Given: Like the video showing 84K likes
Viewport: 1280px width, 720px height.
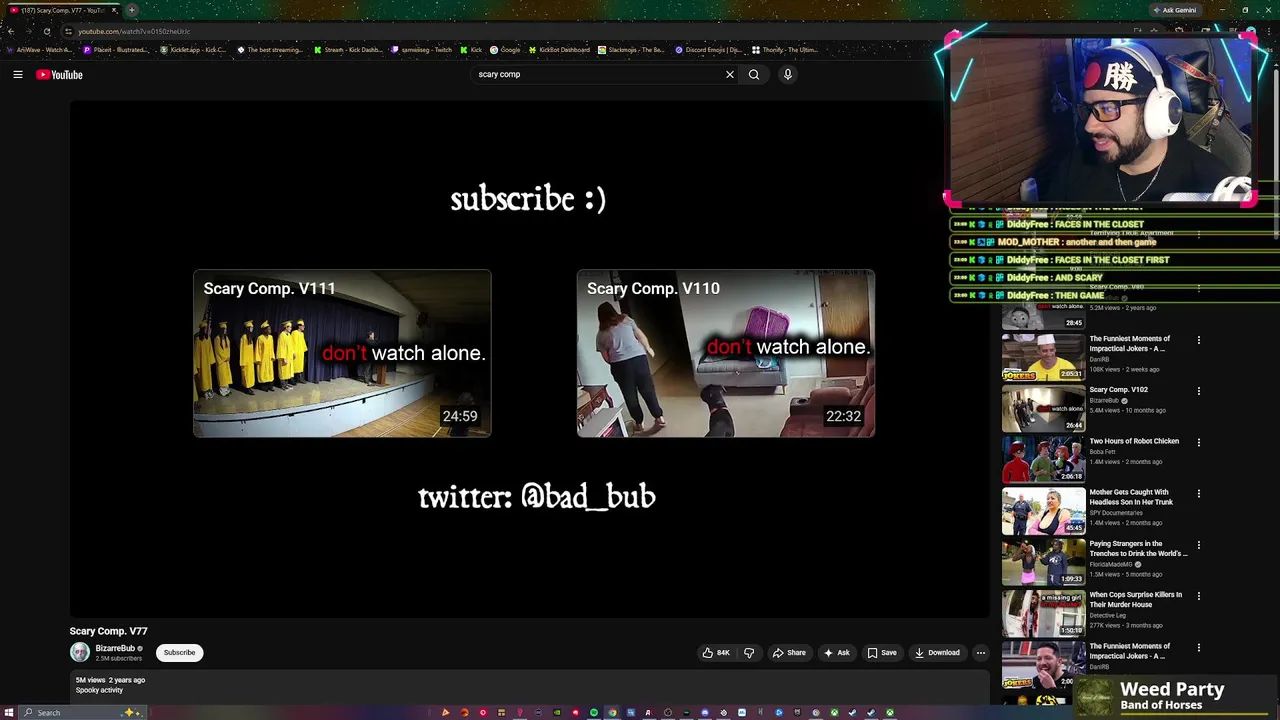Looking at the screenshot, I should coord(716,653).
